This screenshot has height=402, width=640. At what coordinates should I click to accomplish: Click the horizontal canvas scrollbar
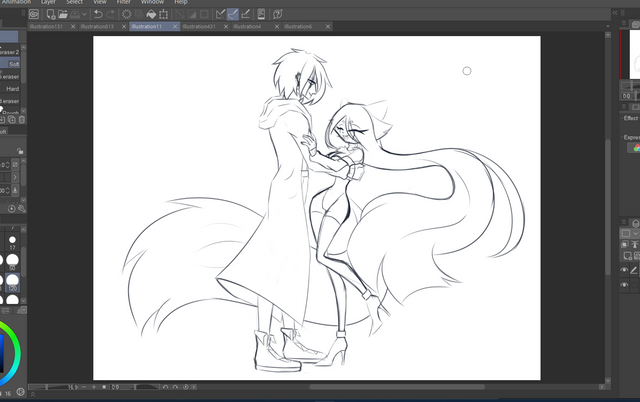pos(397,387)
